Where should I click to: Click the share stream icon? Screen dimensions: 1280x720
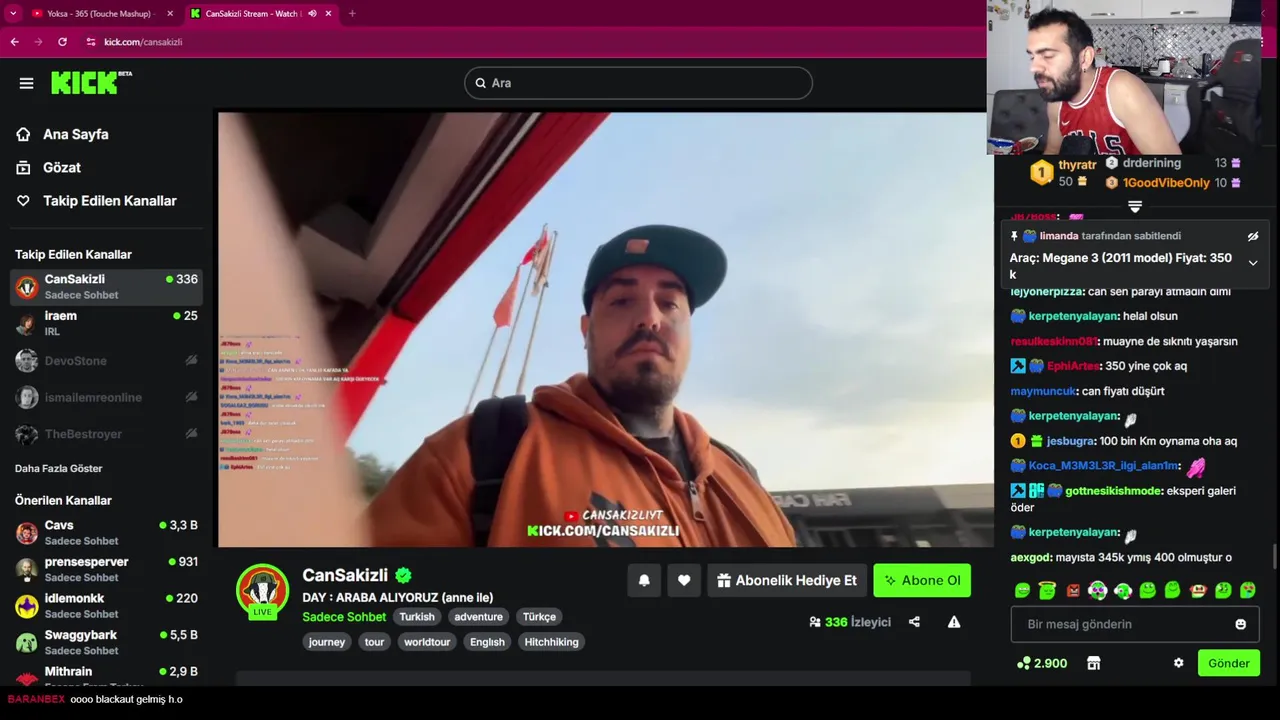(x=914, y=622)
